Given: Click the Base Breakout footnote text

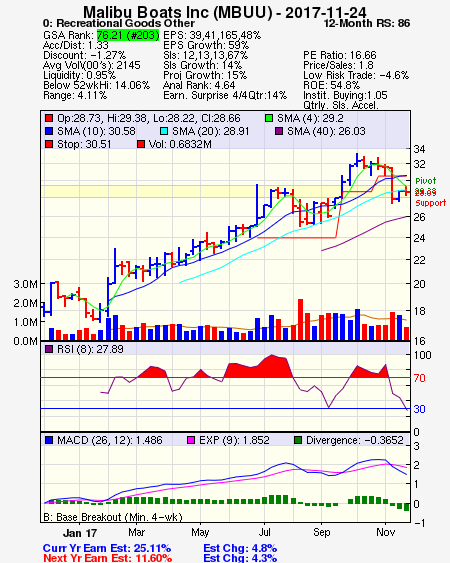Looking at the screenshot, I should [113, 517].
